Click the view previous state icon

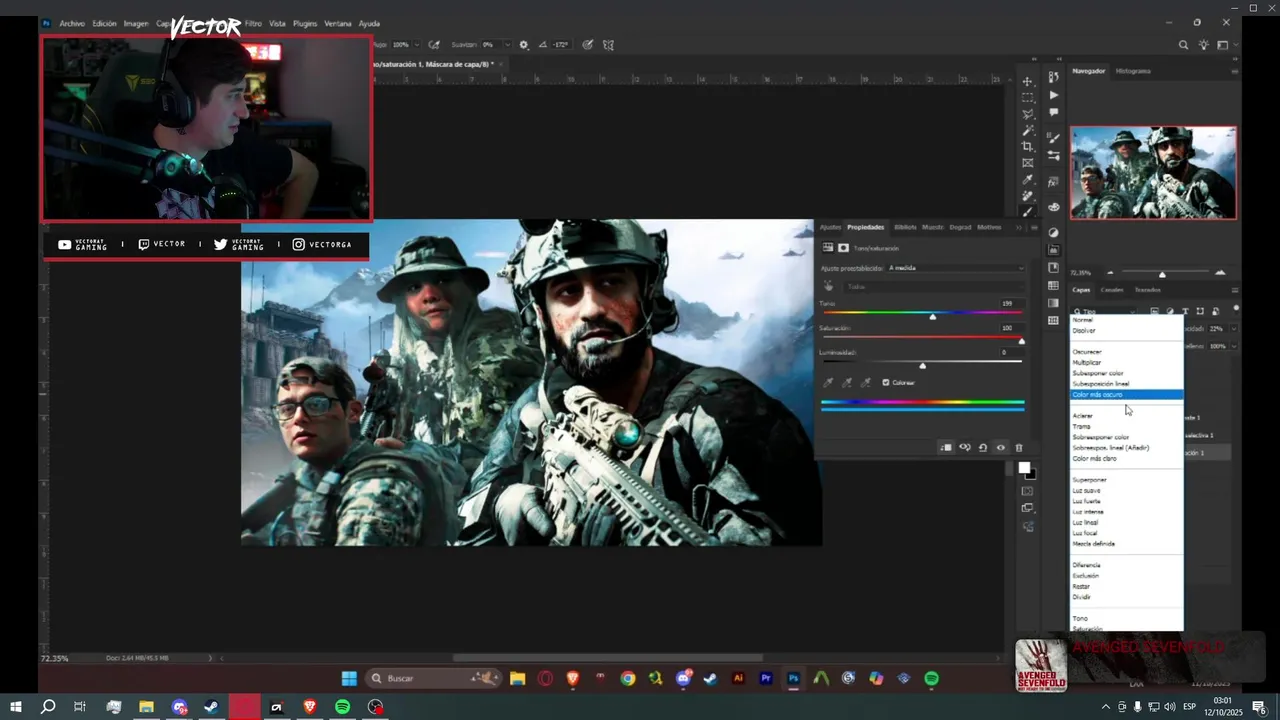pyautogui.click(x=965, y=448)
